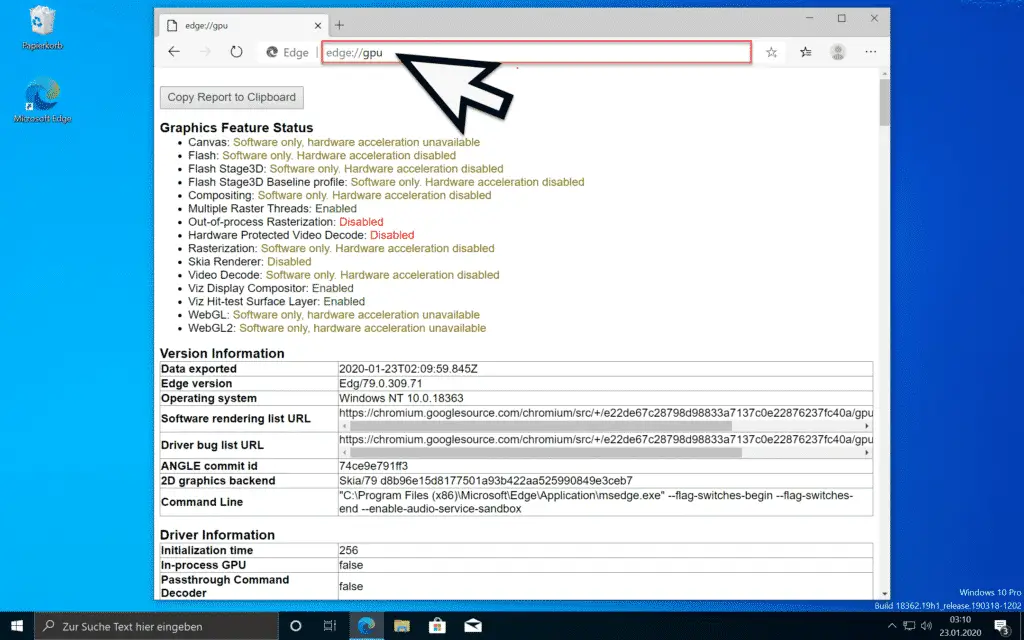
Task: Click the Initialization time value 256
Action: [349, 551]
